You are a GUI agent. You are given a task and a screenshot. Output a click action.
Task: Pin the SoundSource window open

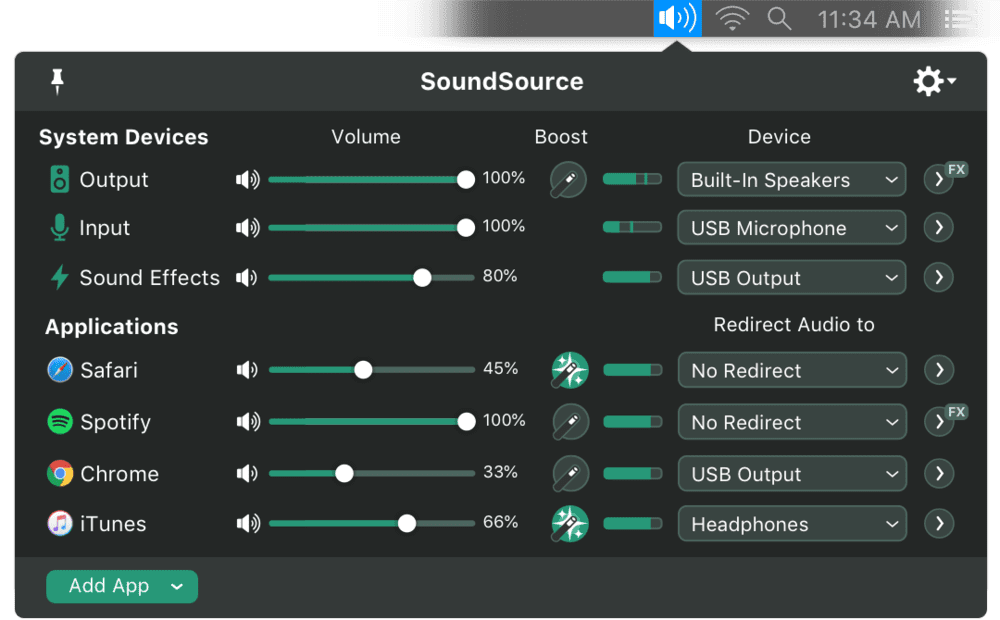(x=57, y=81)
